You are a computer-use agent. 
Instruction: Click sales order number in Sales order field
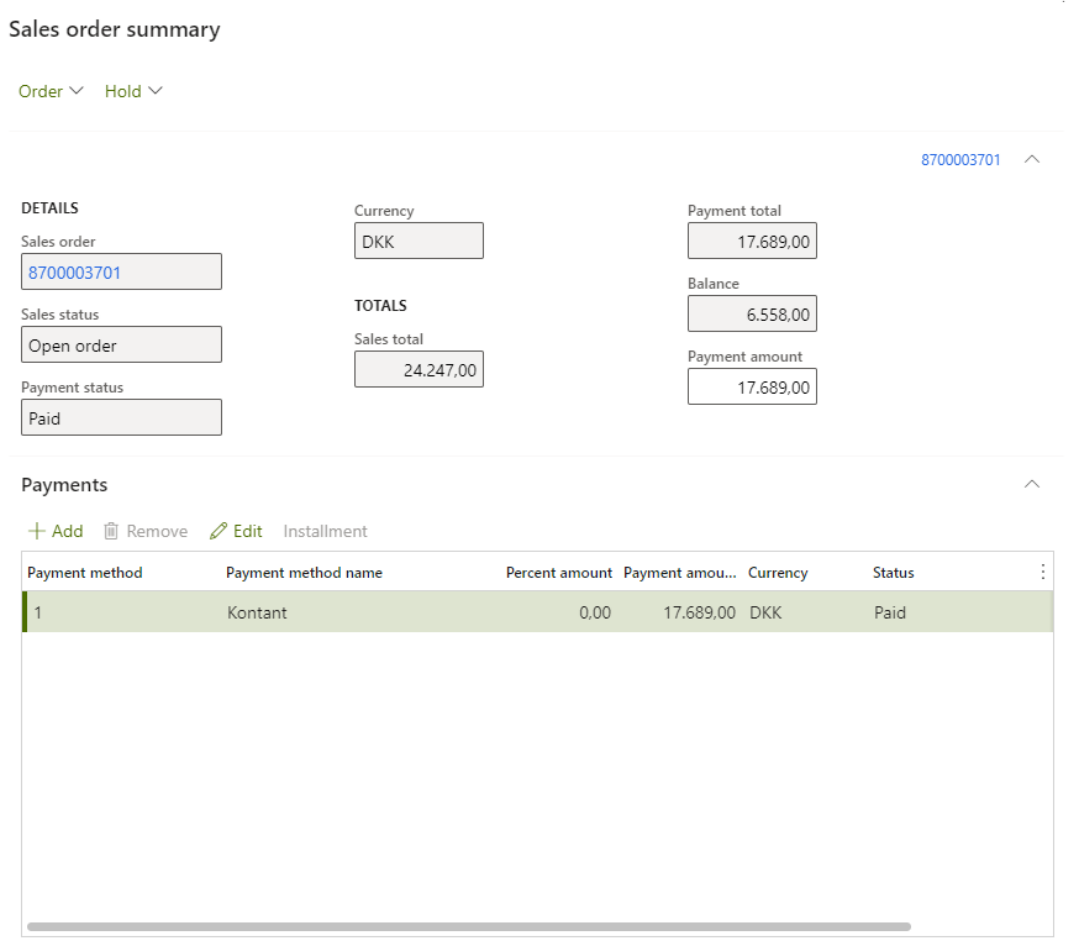75,272
